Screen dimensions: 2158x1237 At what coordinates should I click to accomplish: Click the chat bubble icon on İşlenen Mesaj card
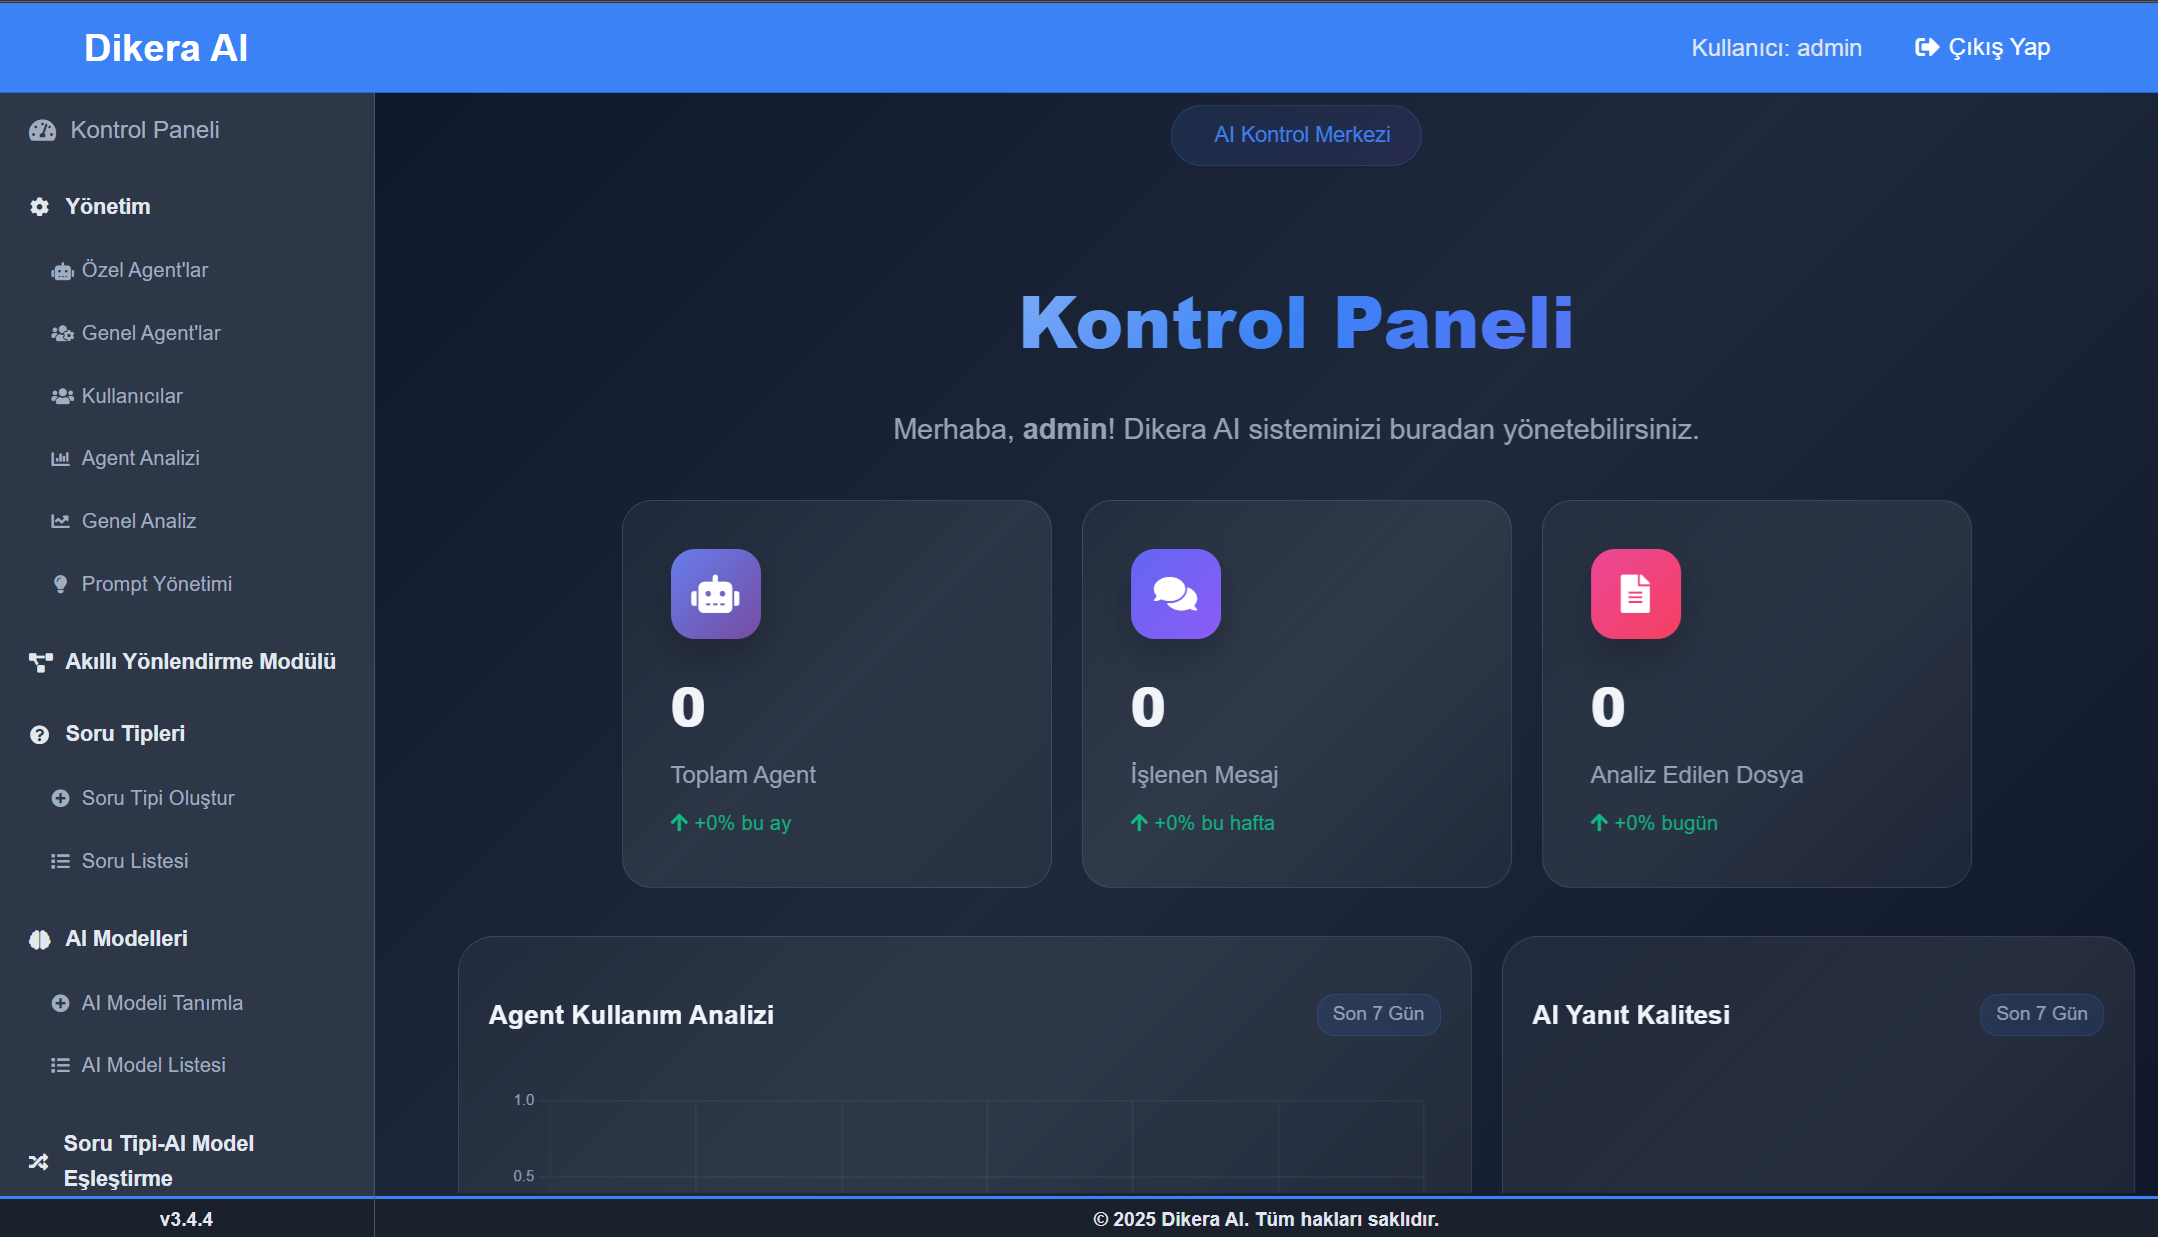pos(1176,594)
